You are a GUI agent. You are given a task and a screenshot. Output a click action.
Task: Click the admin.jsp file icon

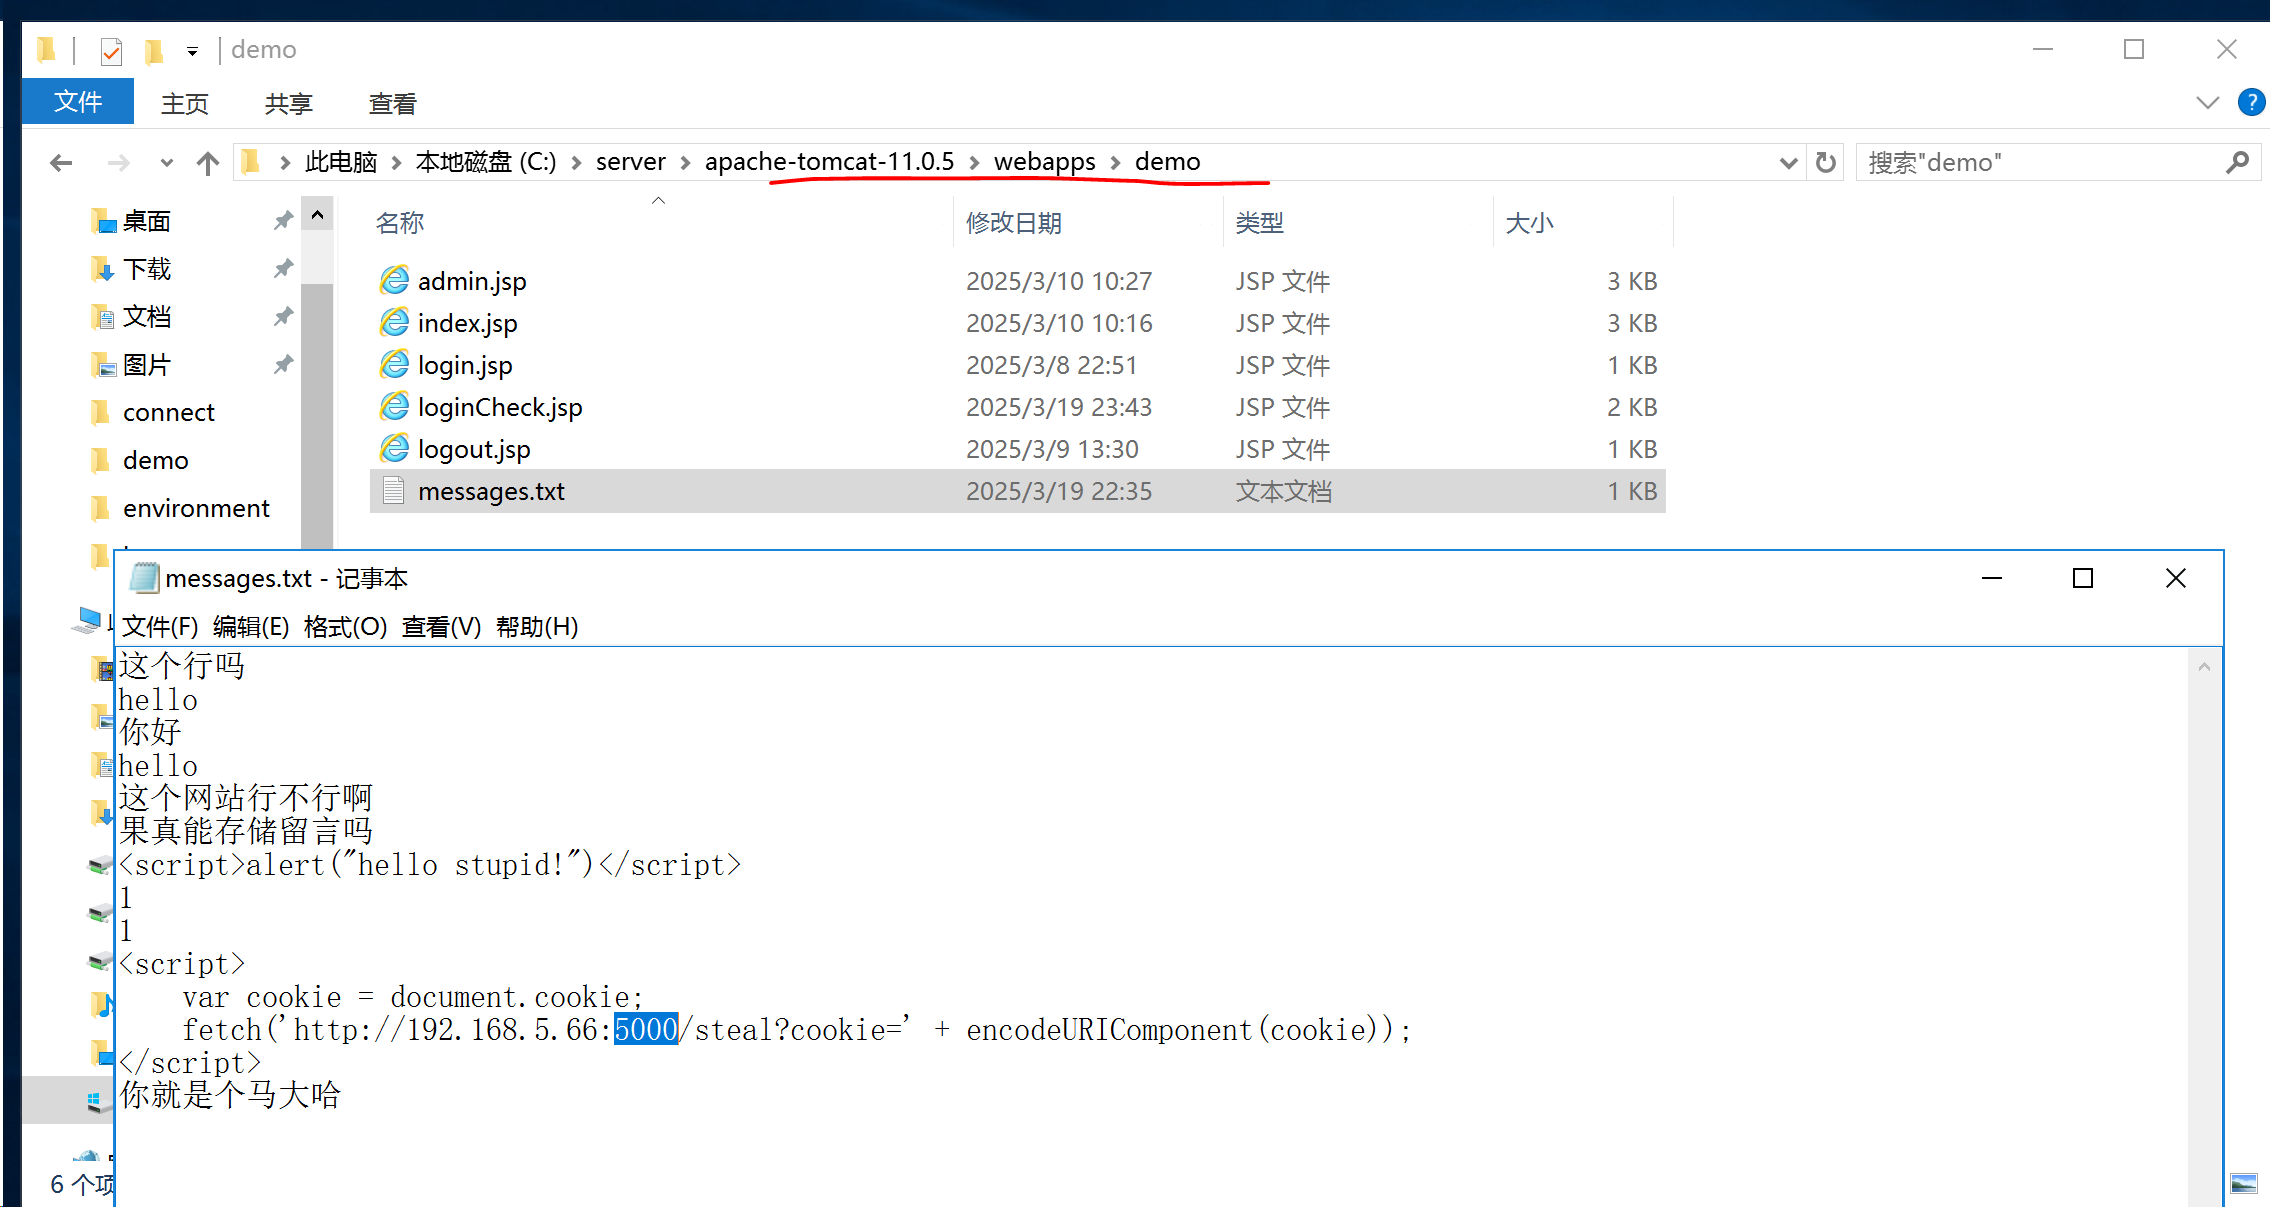pyautogui.click(x=395, y=281)
